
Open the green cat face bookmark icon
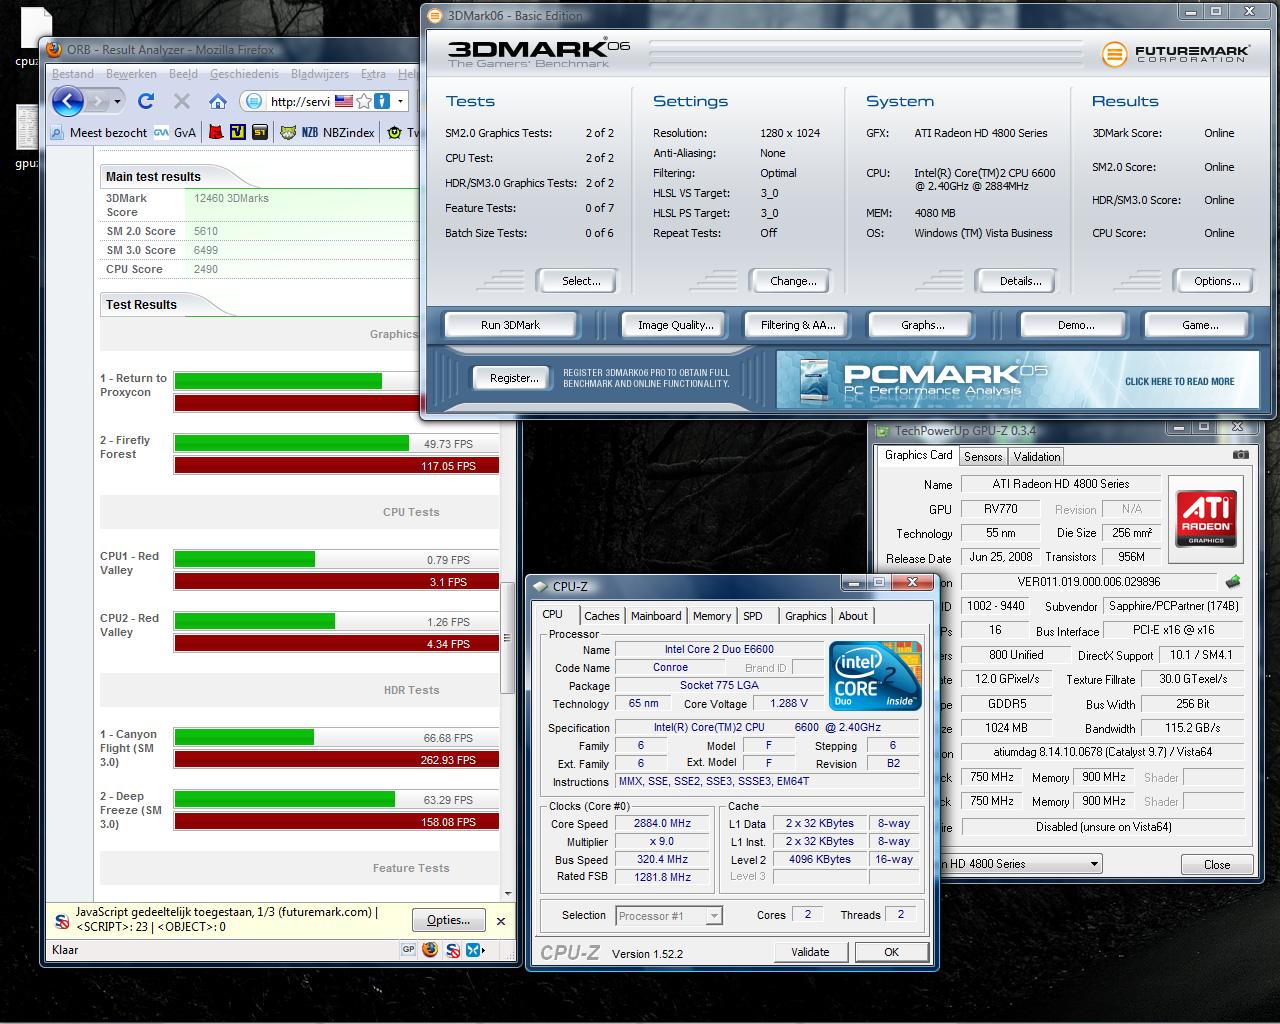[x=288, y=132]
